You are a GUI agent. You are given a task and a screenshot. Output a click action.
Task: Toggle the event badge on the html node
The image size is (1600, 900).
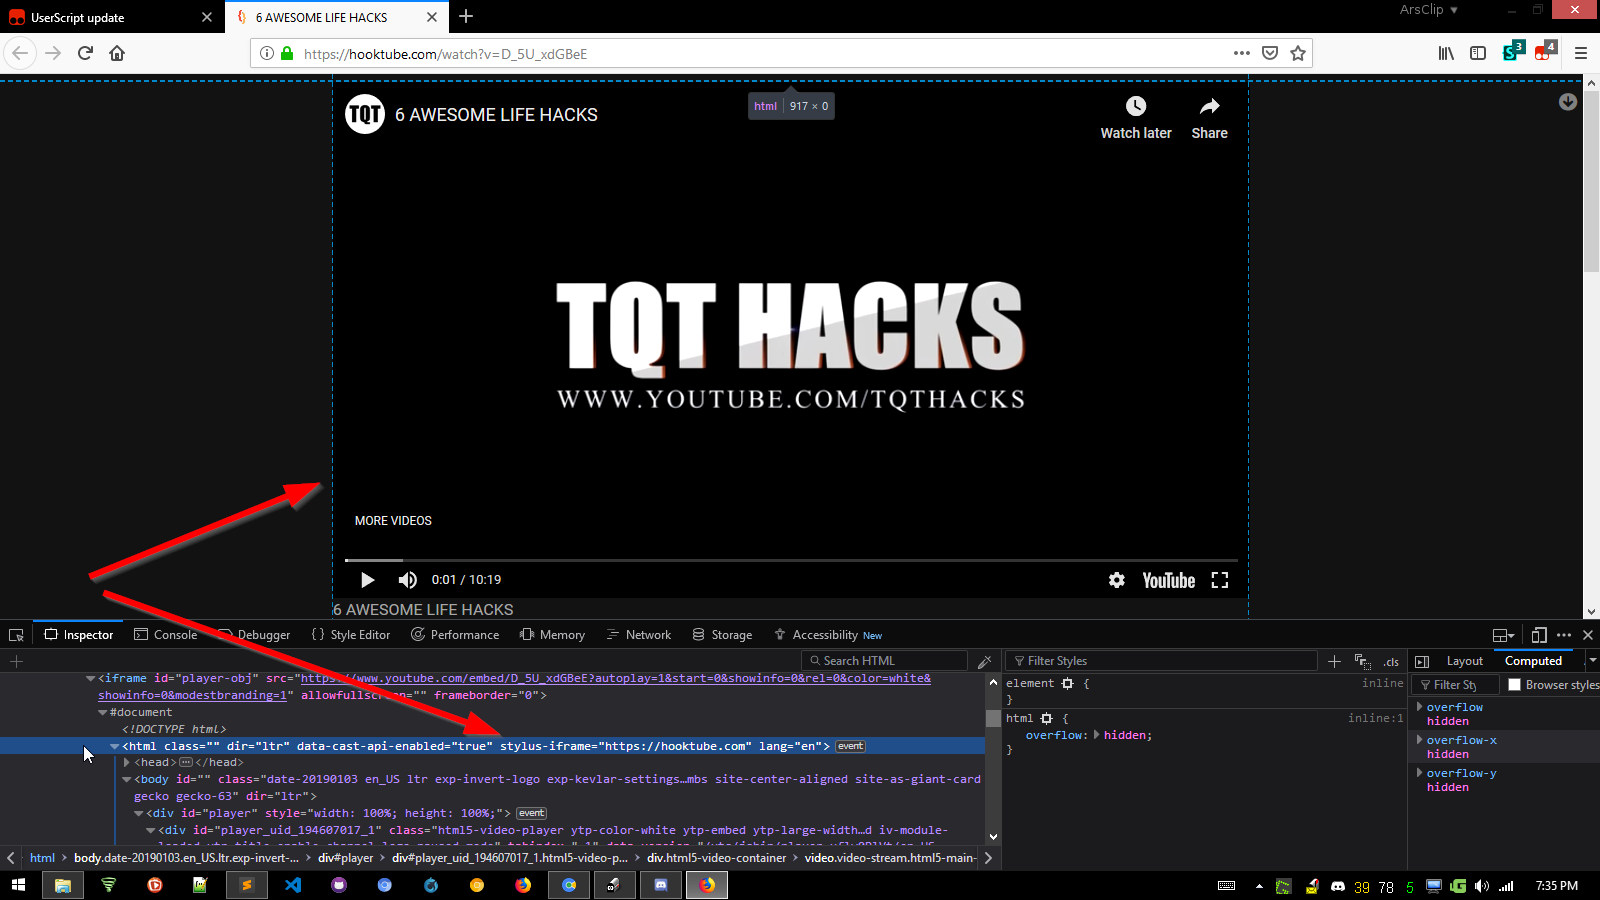point(849,746)
